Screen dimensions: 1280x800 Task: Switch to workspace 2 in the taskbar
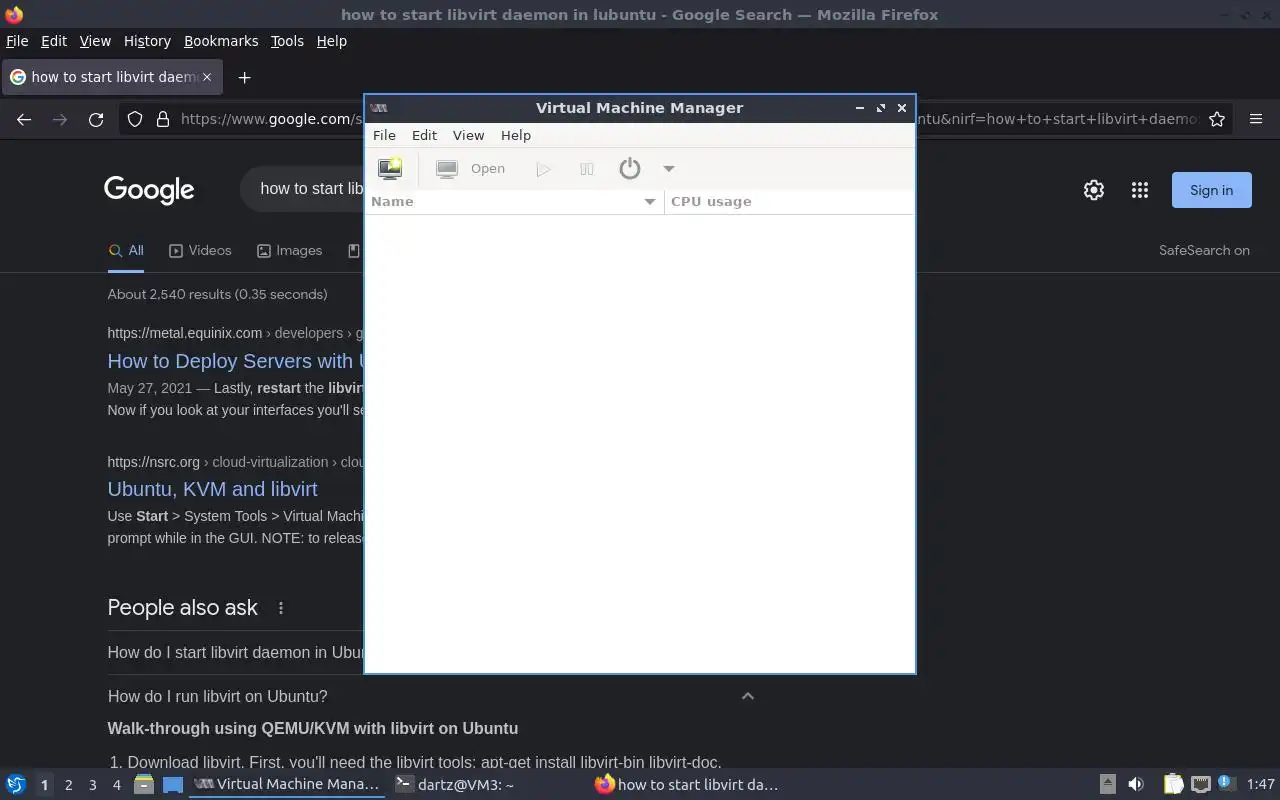point(68,785)
